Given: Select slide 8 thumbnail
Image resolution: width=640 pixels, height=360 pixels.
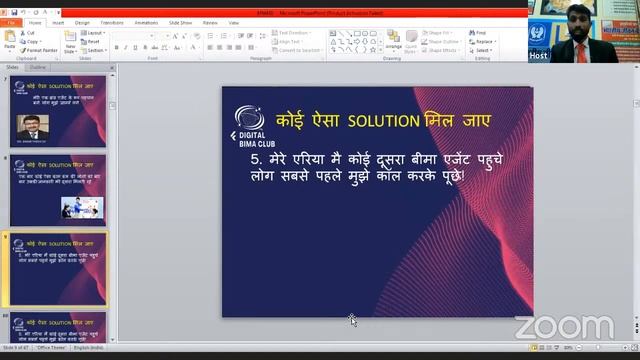Looking at the screenshot, I should (x=58, y=191).
